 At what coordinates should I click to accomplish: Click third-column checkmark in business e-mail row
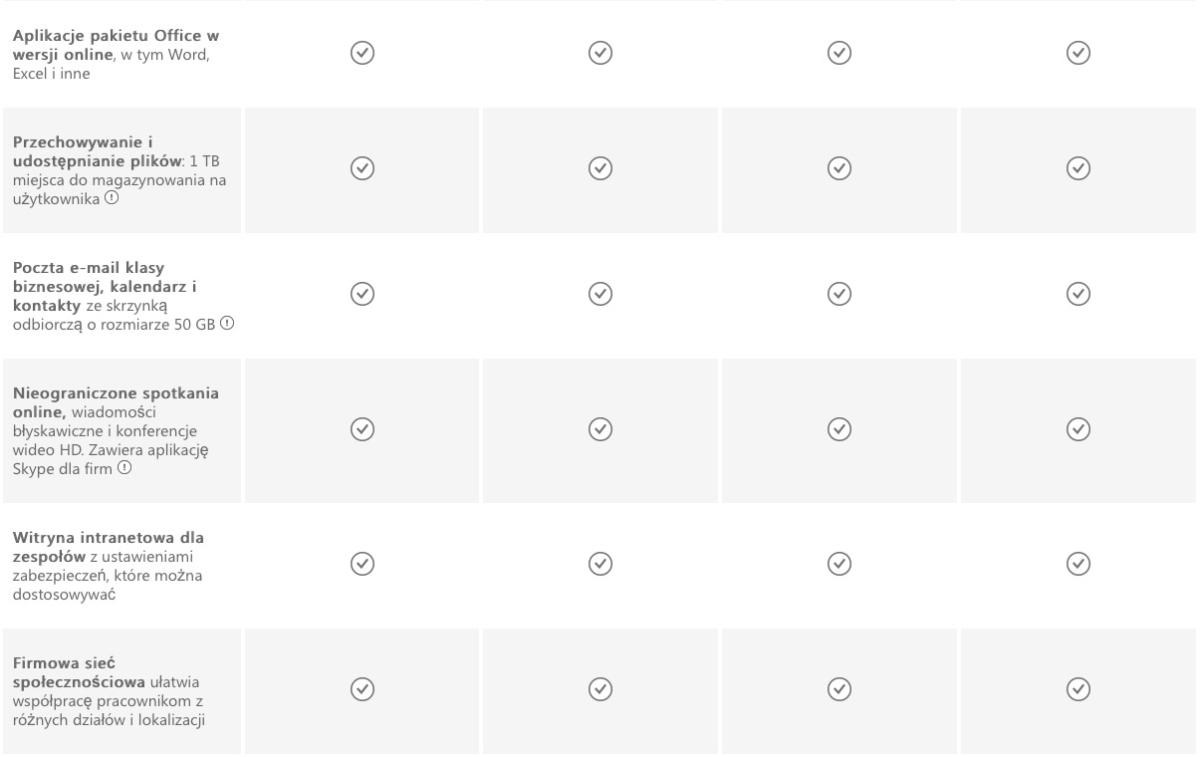click(x=839, y=293)
